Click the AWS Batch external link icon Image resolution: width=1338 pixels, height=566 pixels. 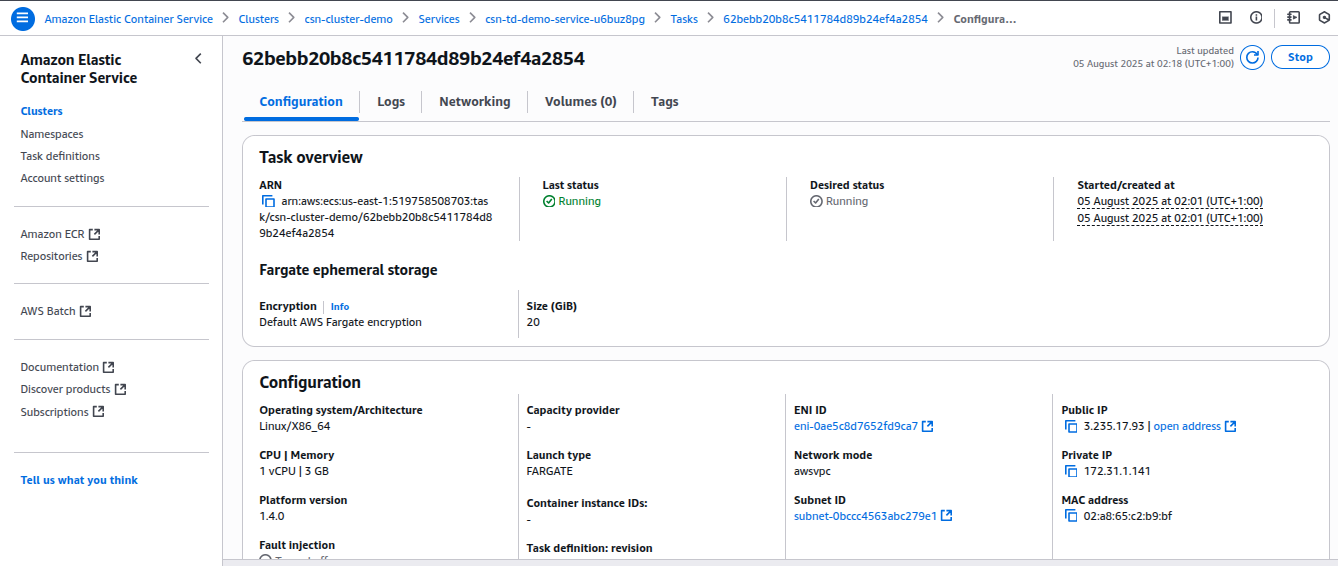point(86,311)
